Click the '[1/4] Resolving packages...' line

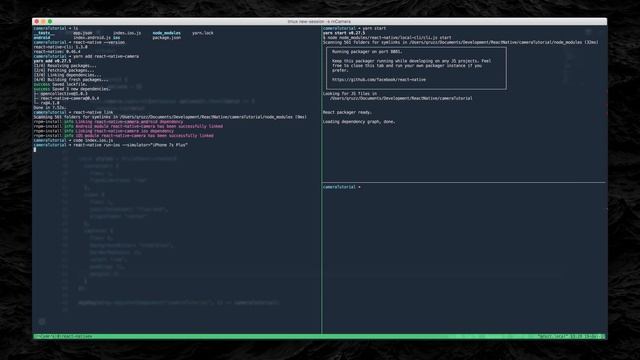point(65,66)
